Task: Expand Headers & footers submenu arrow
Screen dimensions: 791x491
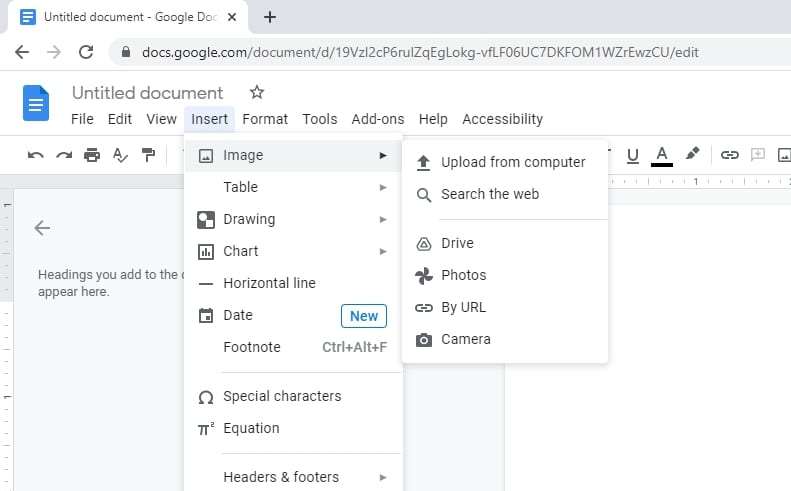Action: point(383,477)
